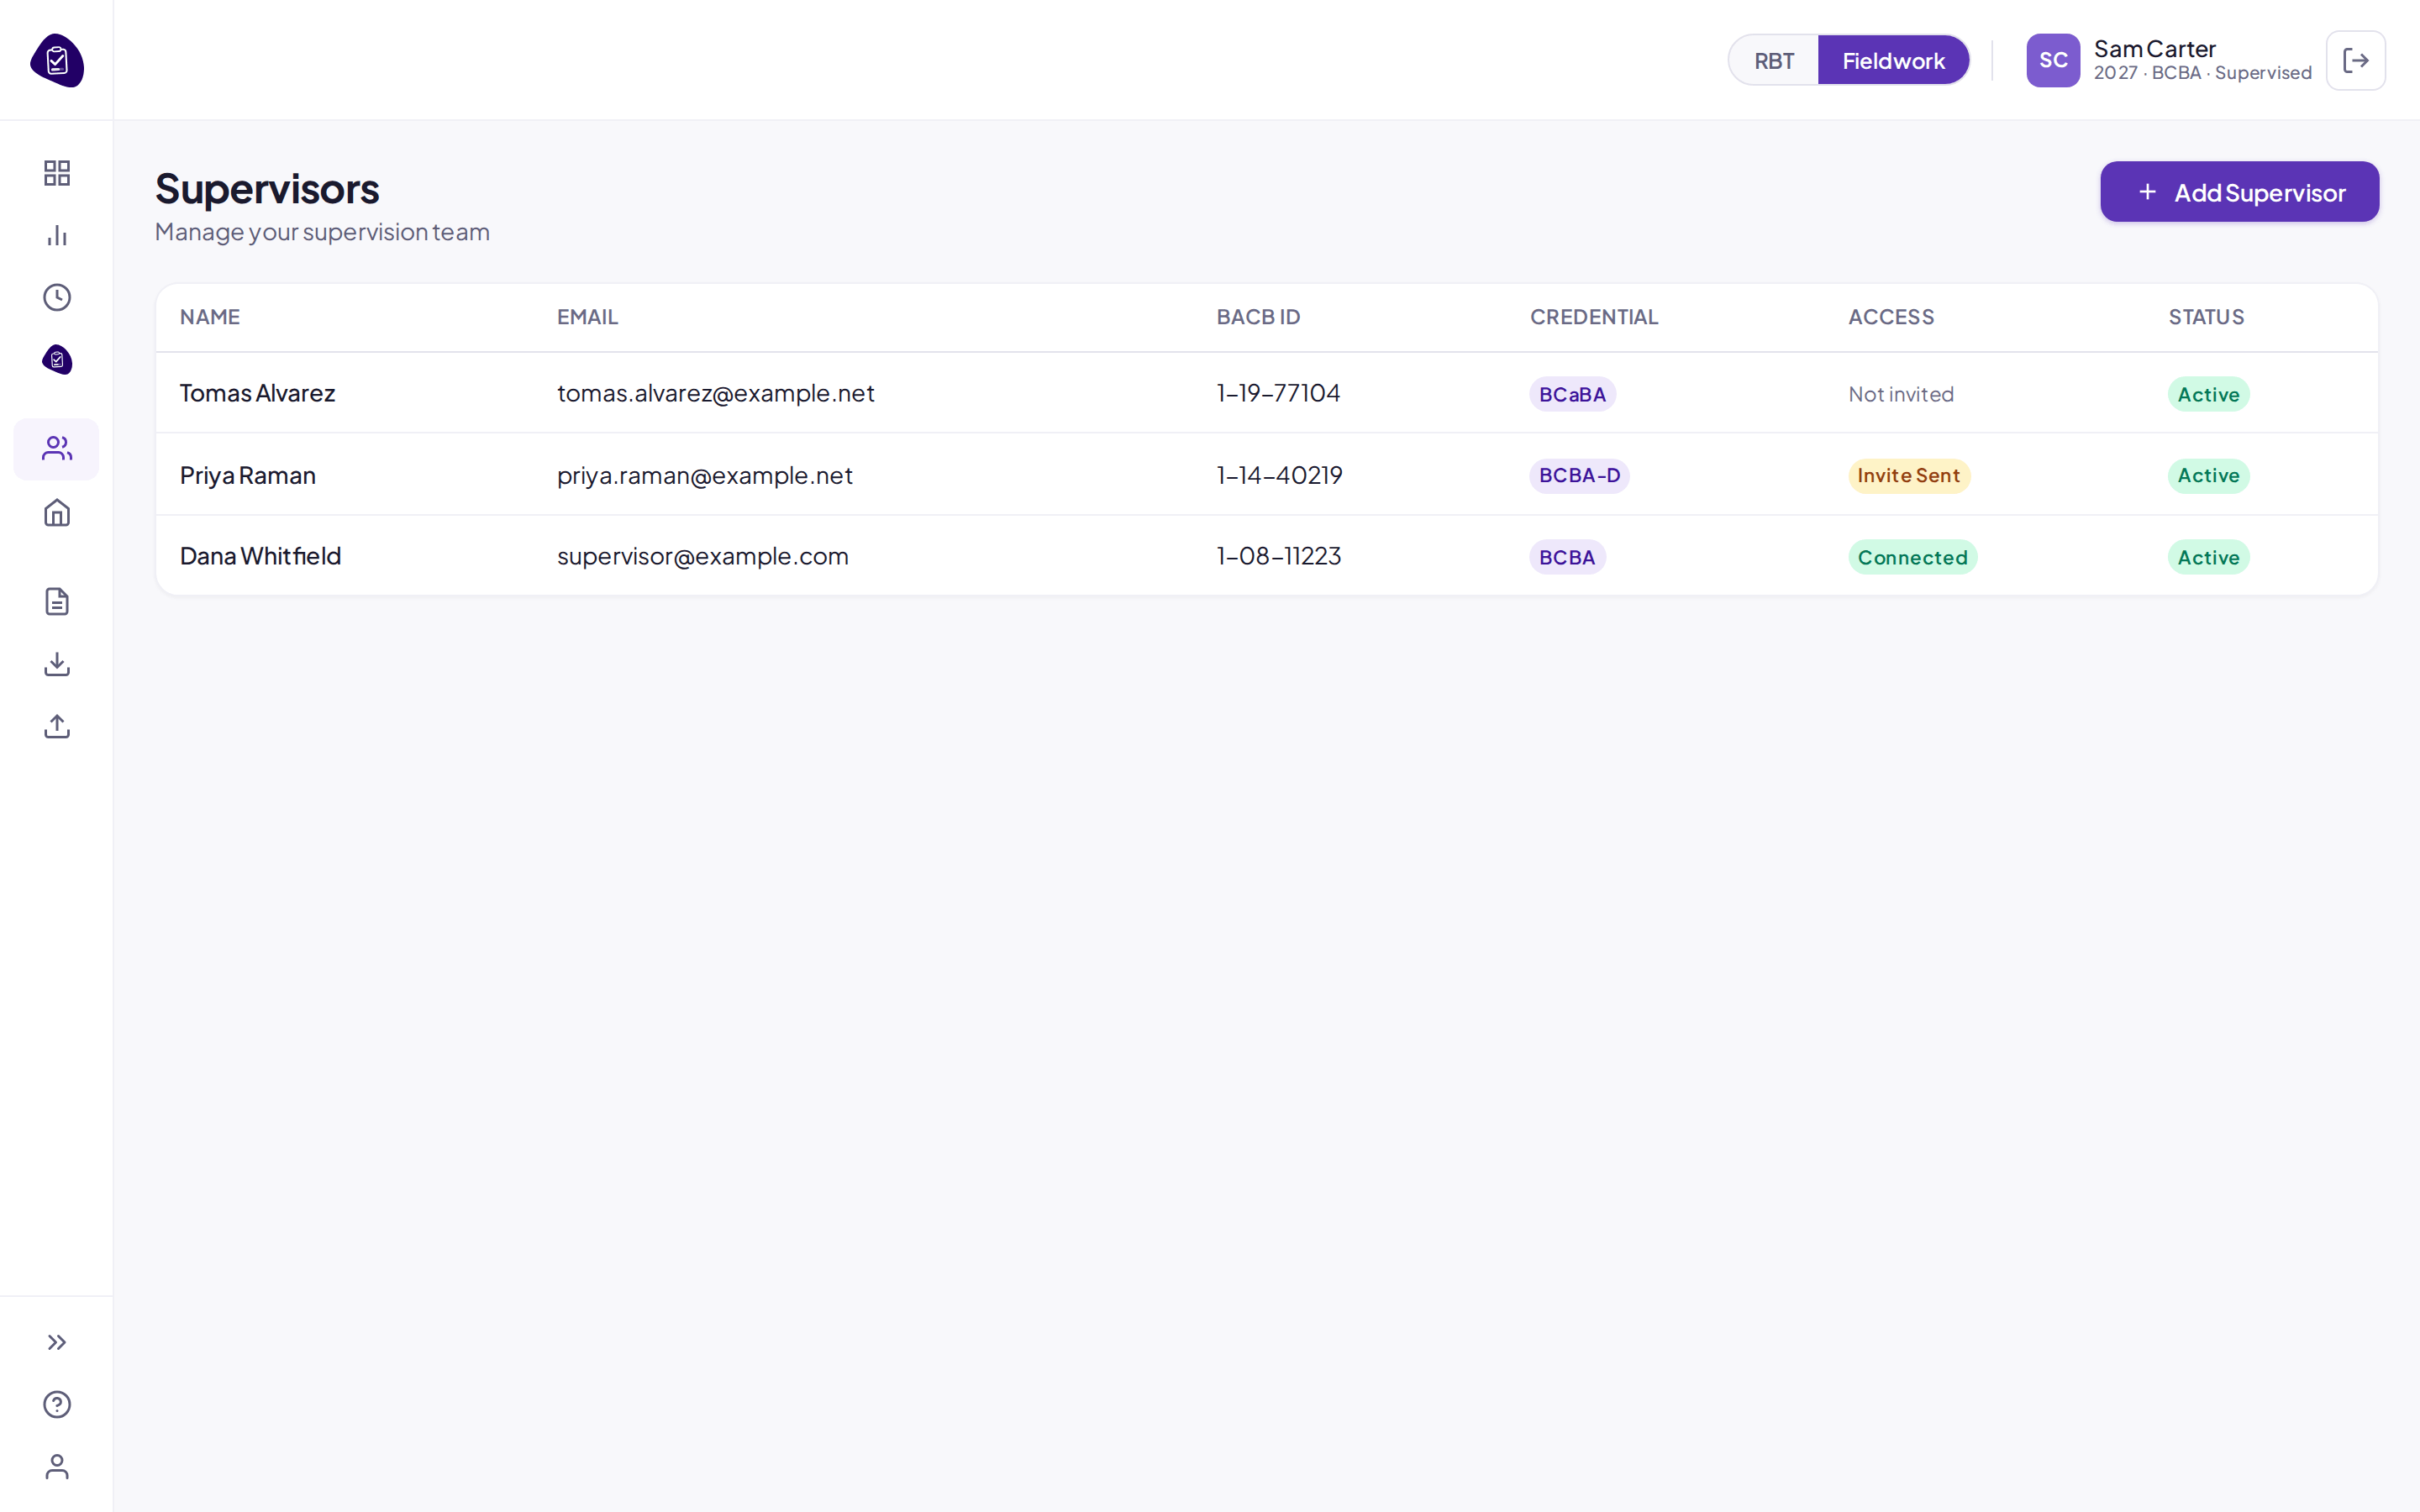Viewport: 2420px width, 1512px height.
Task: Click the Manage your supervision team subtitle
Action: (322, 232)
